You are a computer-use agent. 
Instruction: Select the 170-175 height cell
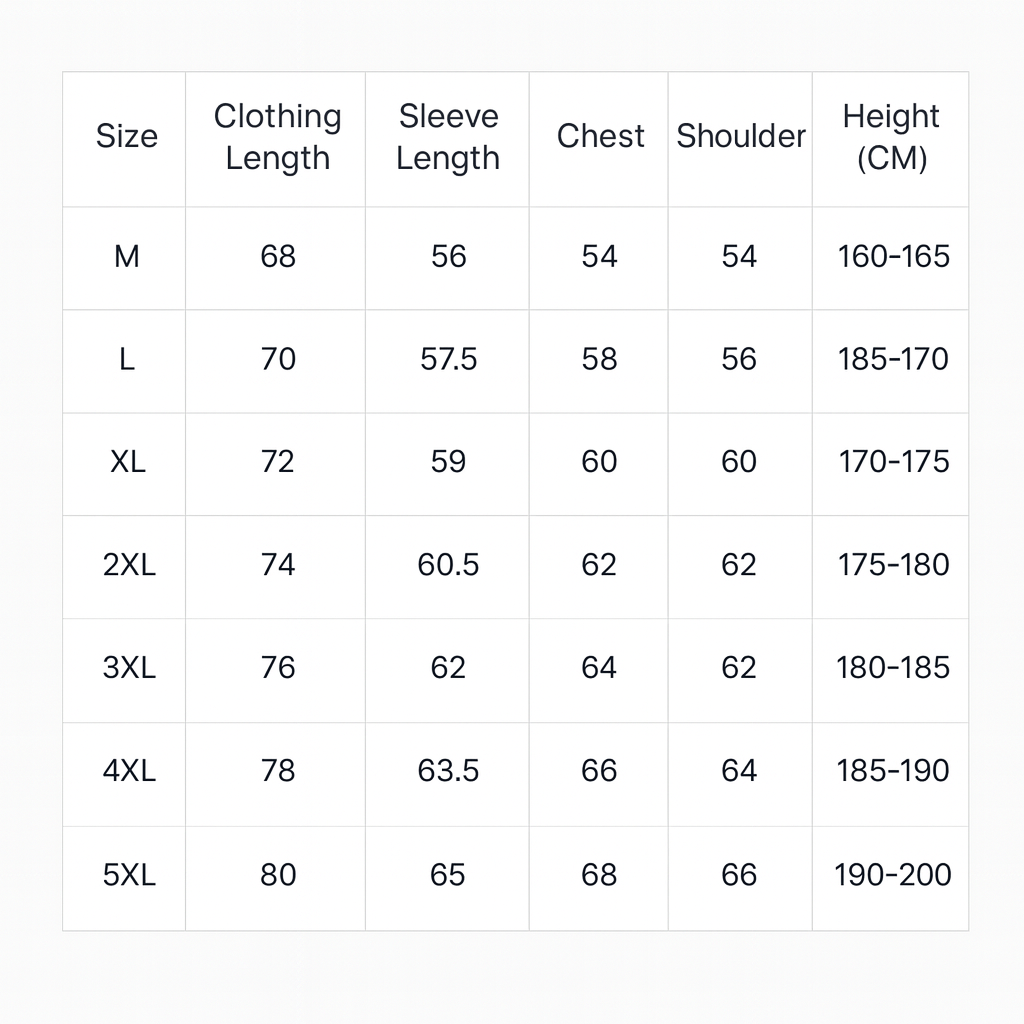pos(893,462)
